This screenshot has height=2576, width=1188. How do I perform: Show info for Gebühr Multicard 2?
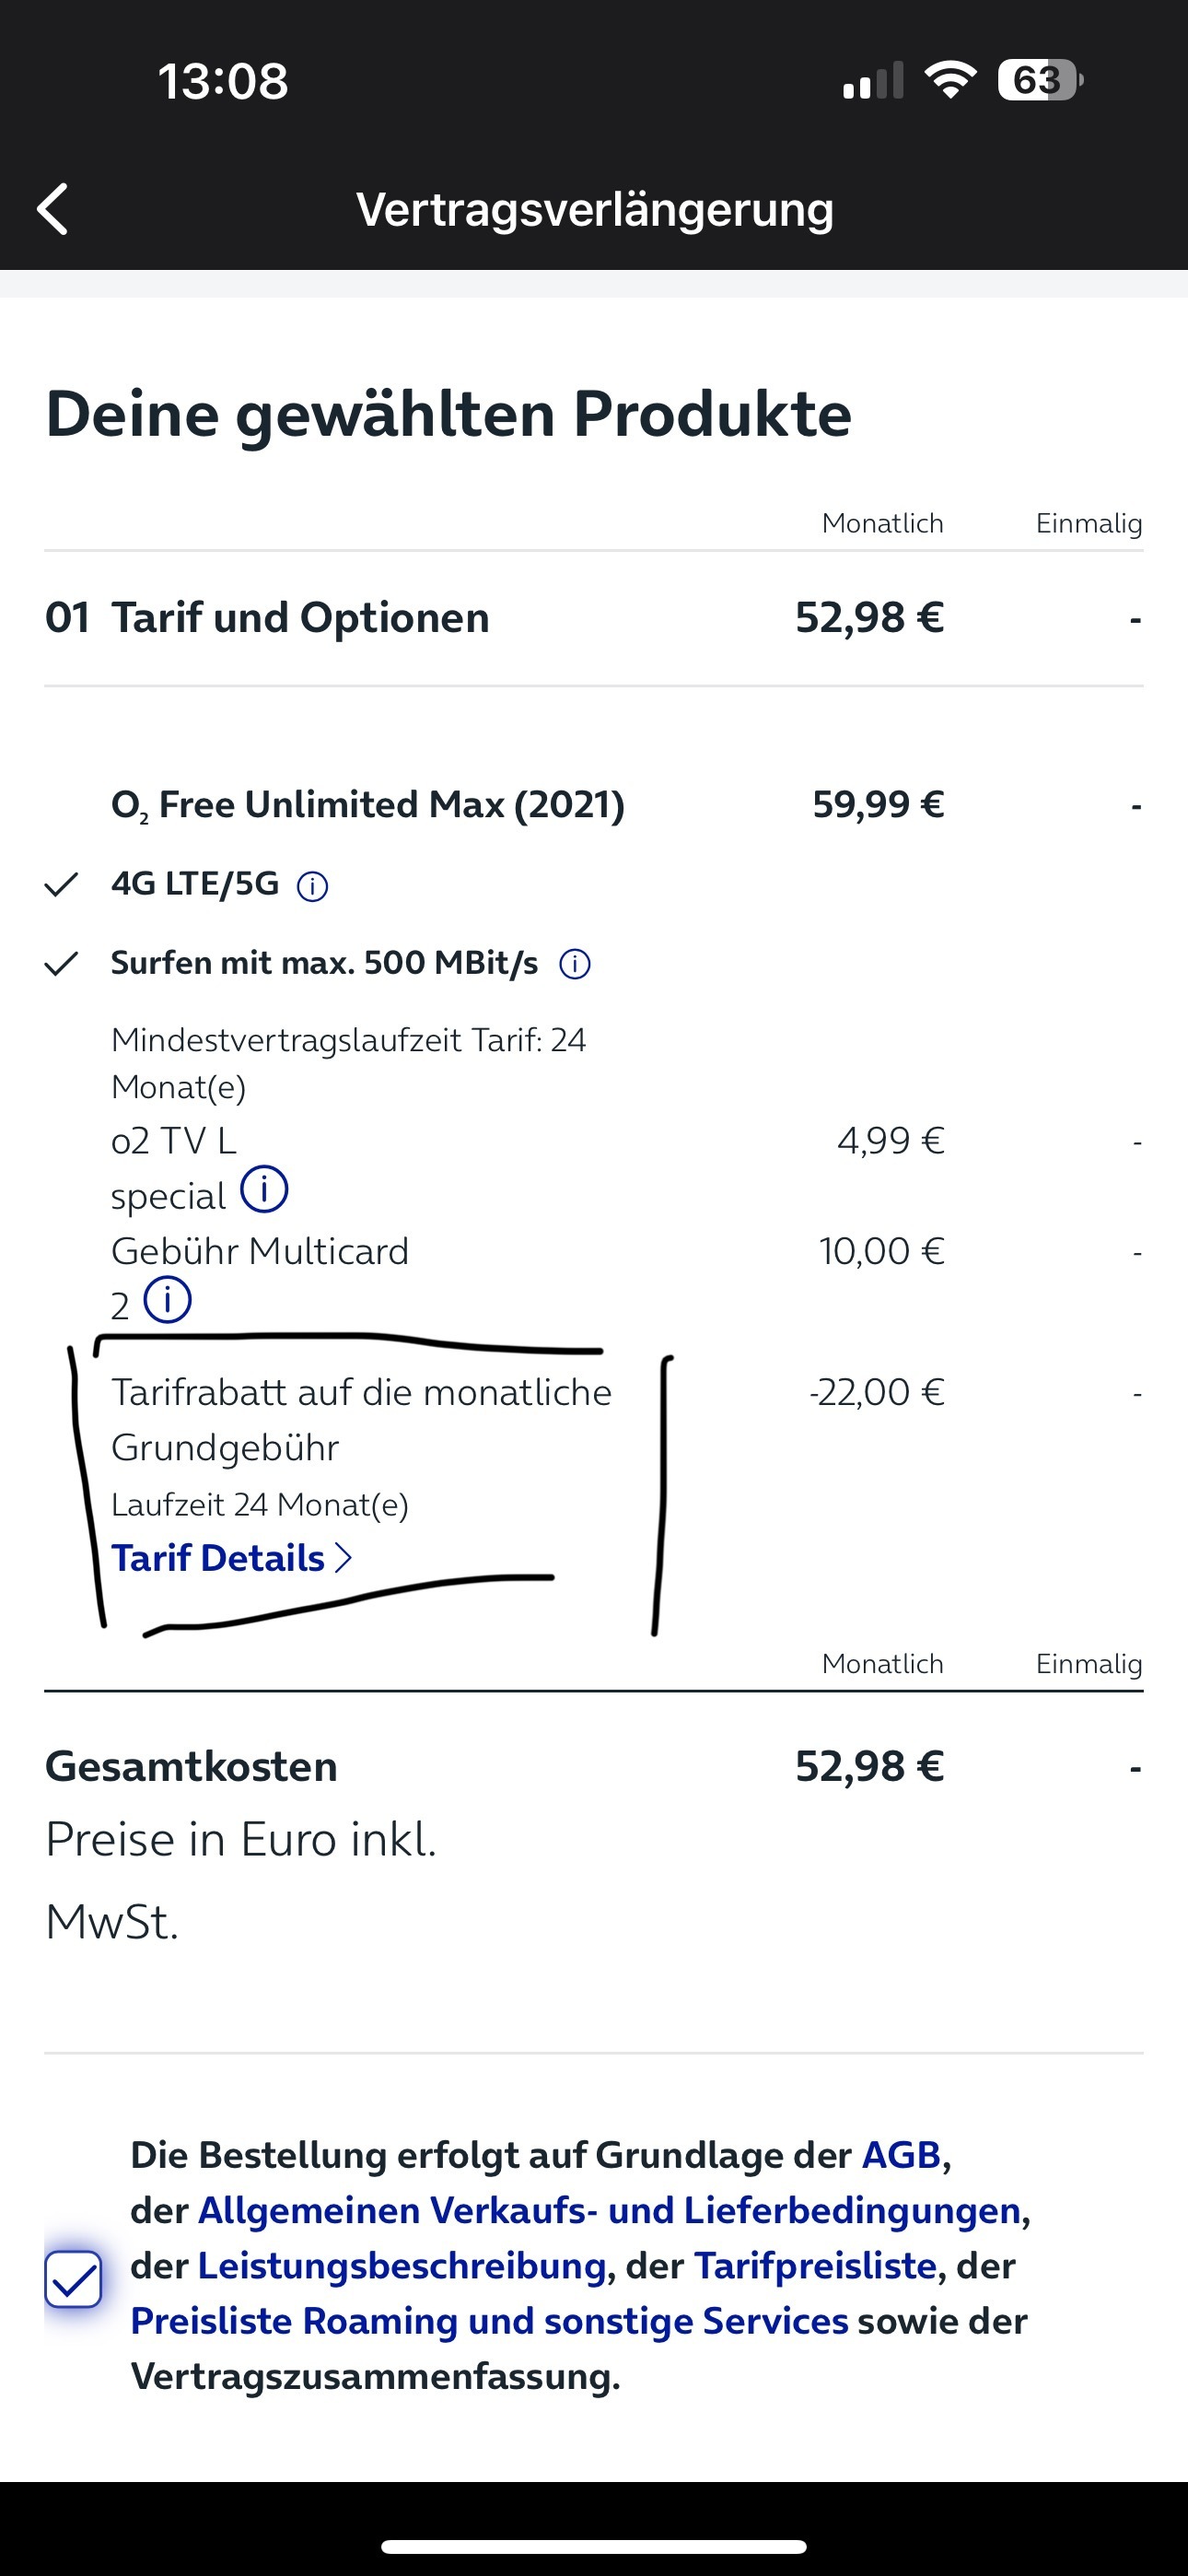(x=167, y=1300)
